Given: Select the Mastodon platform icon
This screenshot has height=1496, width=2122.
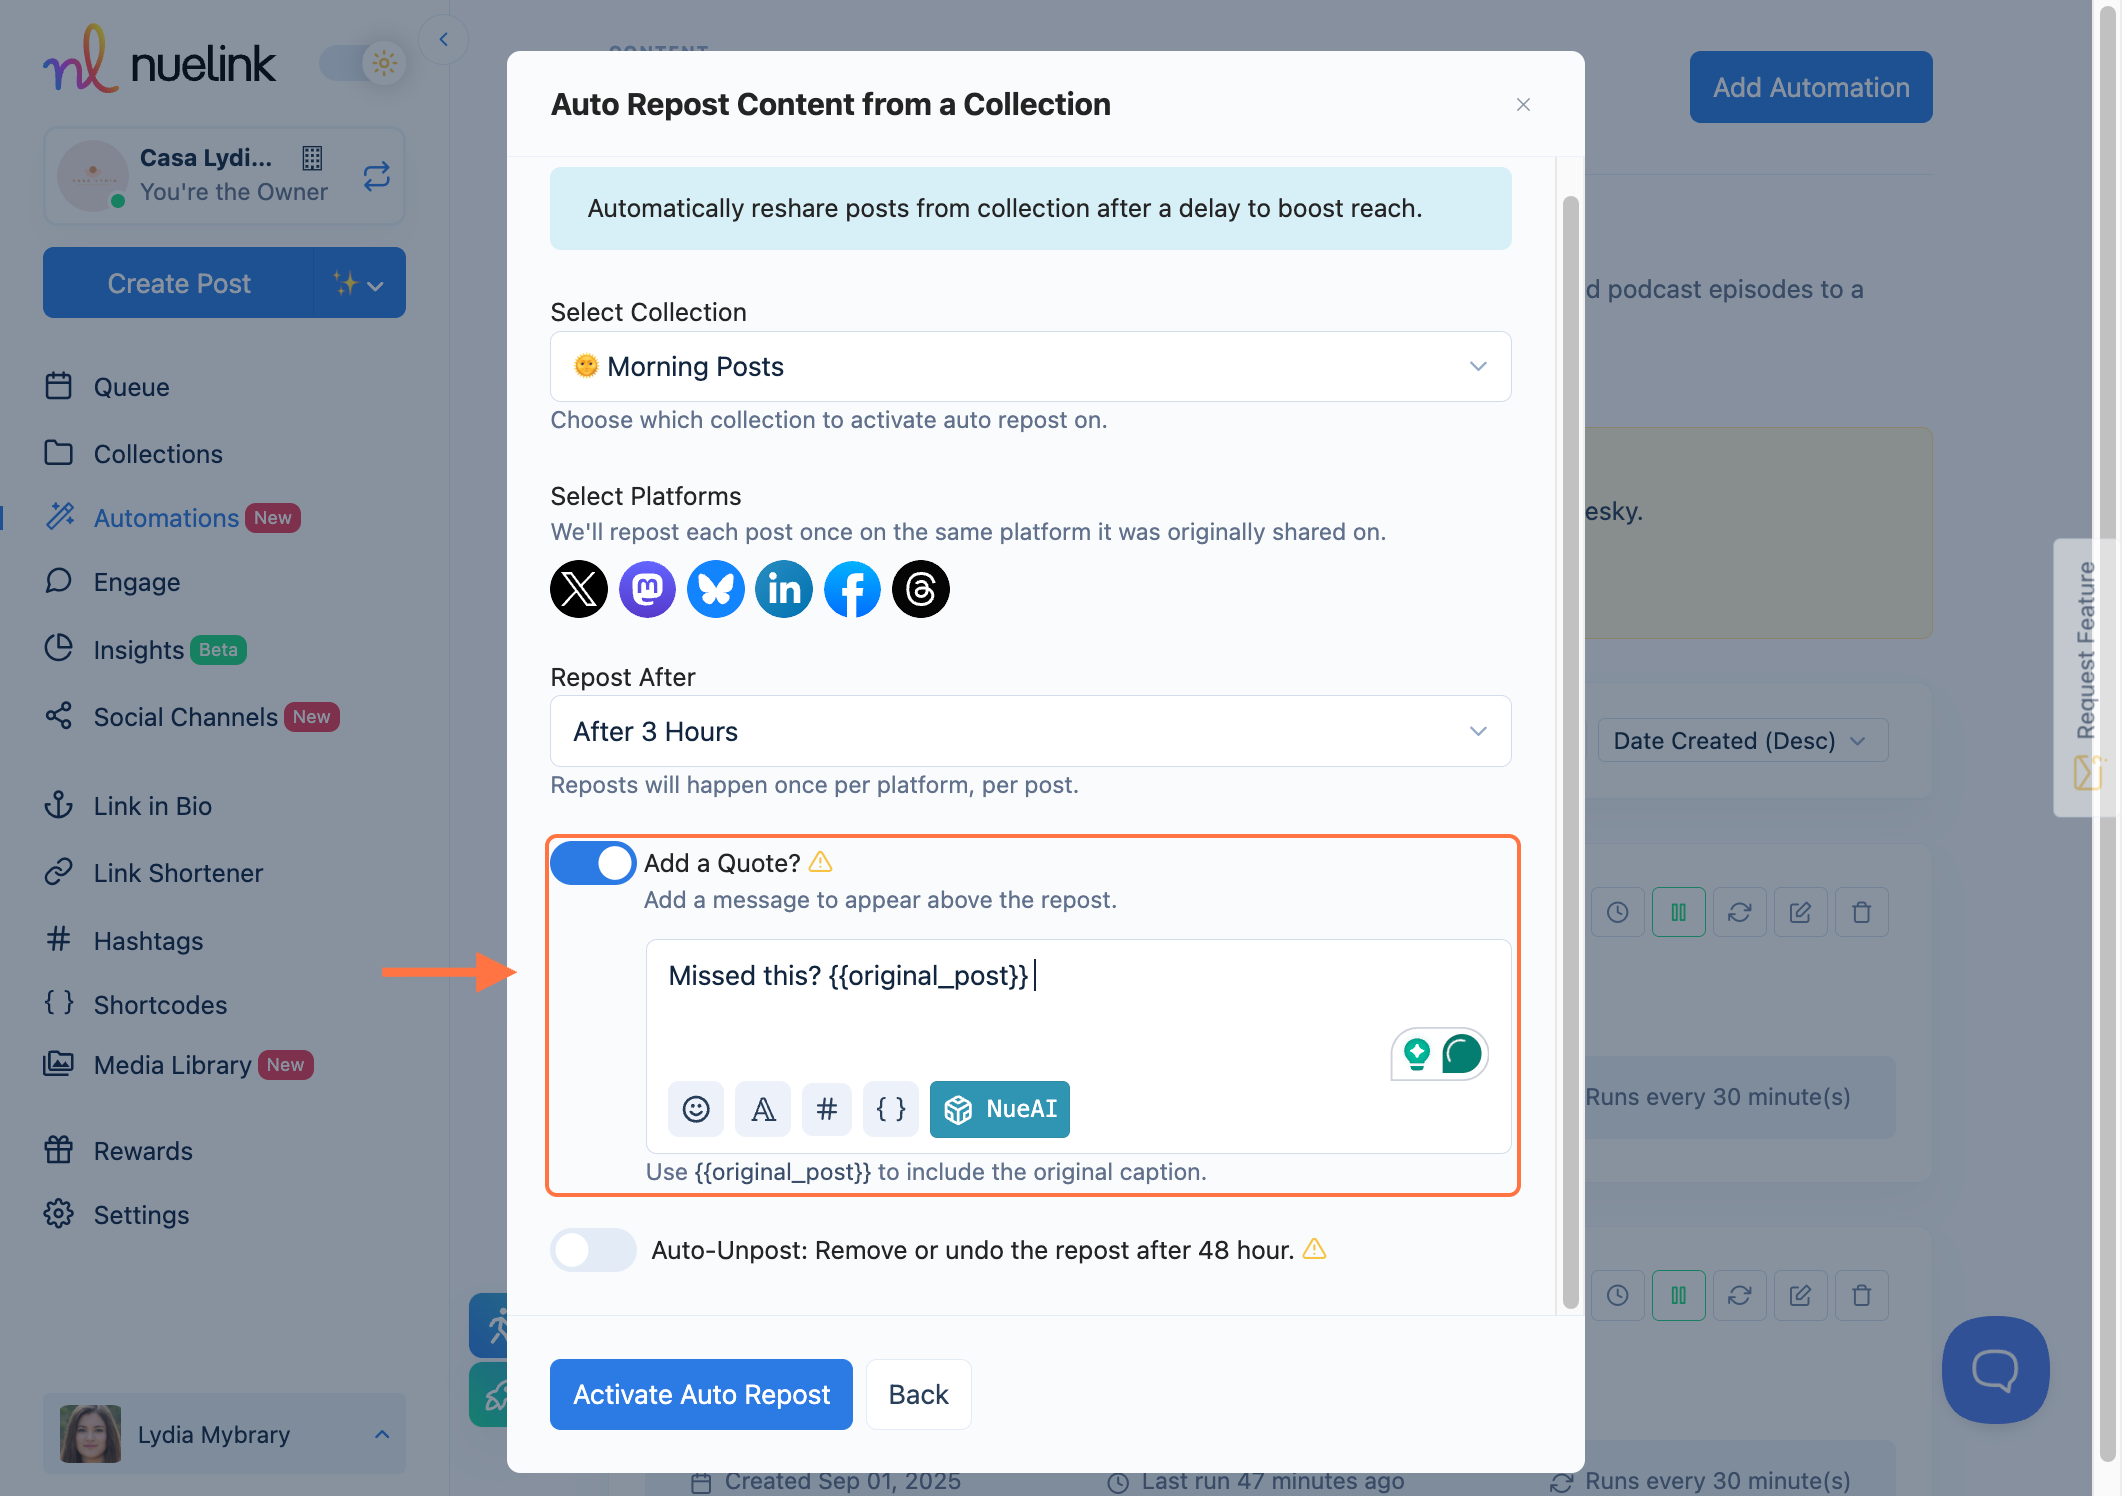Looking at the screenshot, I should tap(647, 589).
